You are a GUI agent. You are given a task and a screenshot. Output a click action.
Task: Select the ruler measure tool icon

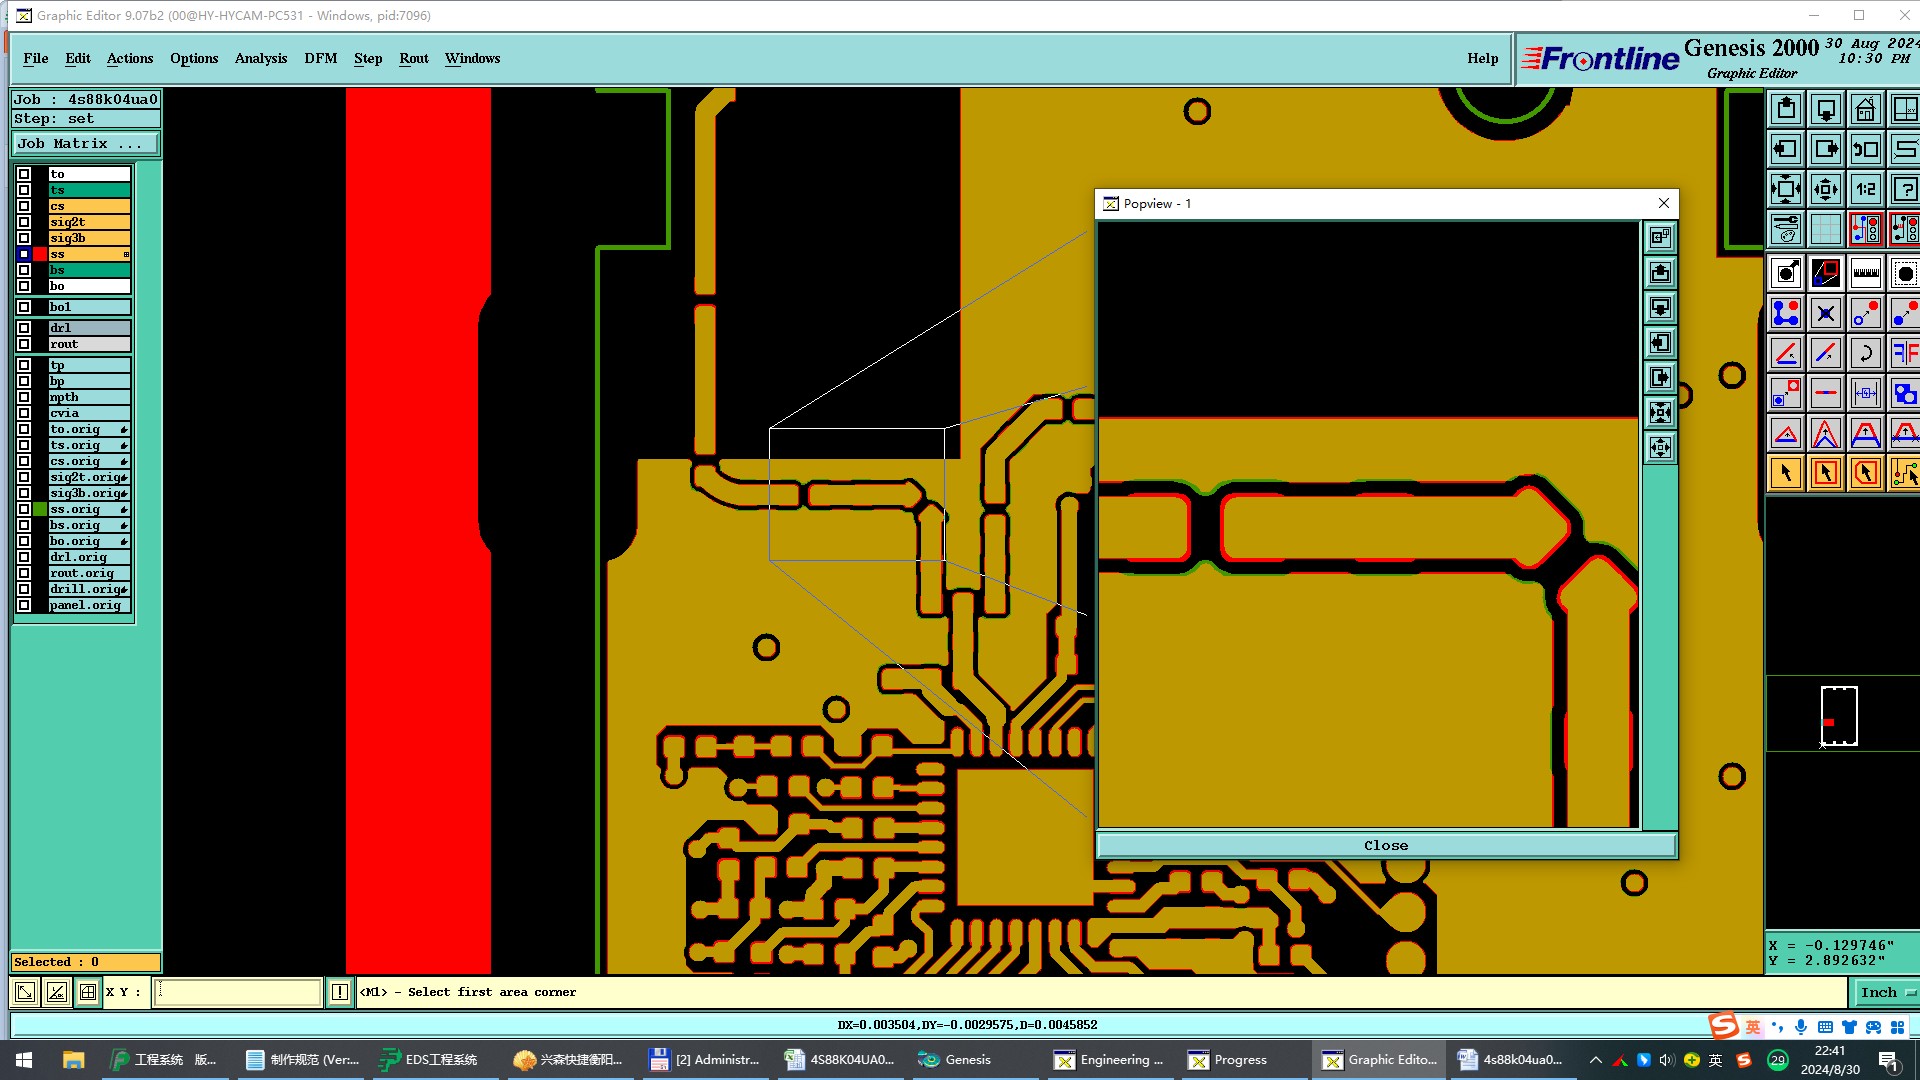point(1865,273)
